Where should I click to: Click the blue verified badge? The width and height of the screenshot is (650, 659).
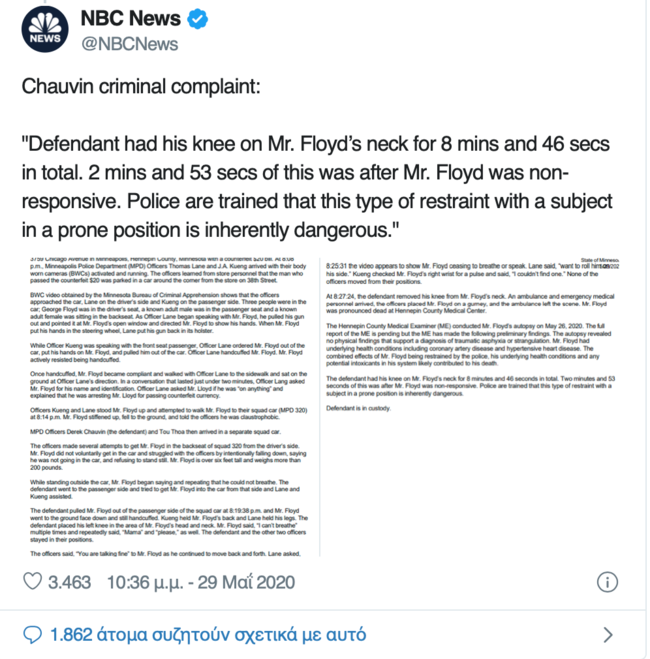pyautogui.click(x=198, y=20)
